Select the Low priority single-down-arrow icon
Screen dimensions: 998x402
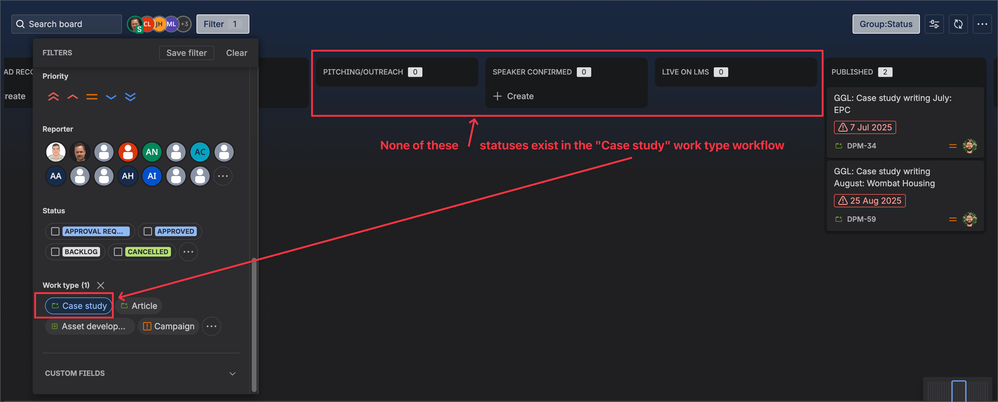[111, 97]
